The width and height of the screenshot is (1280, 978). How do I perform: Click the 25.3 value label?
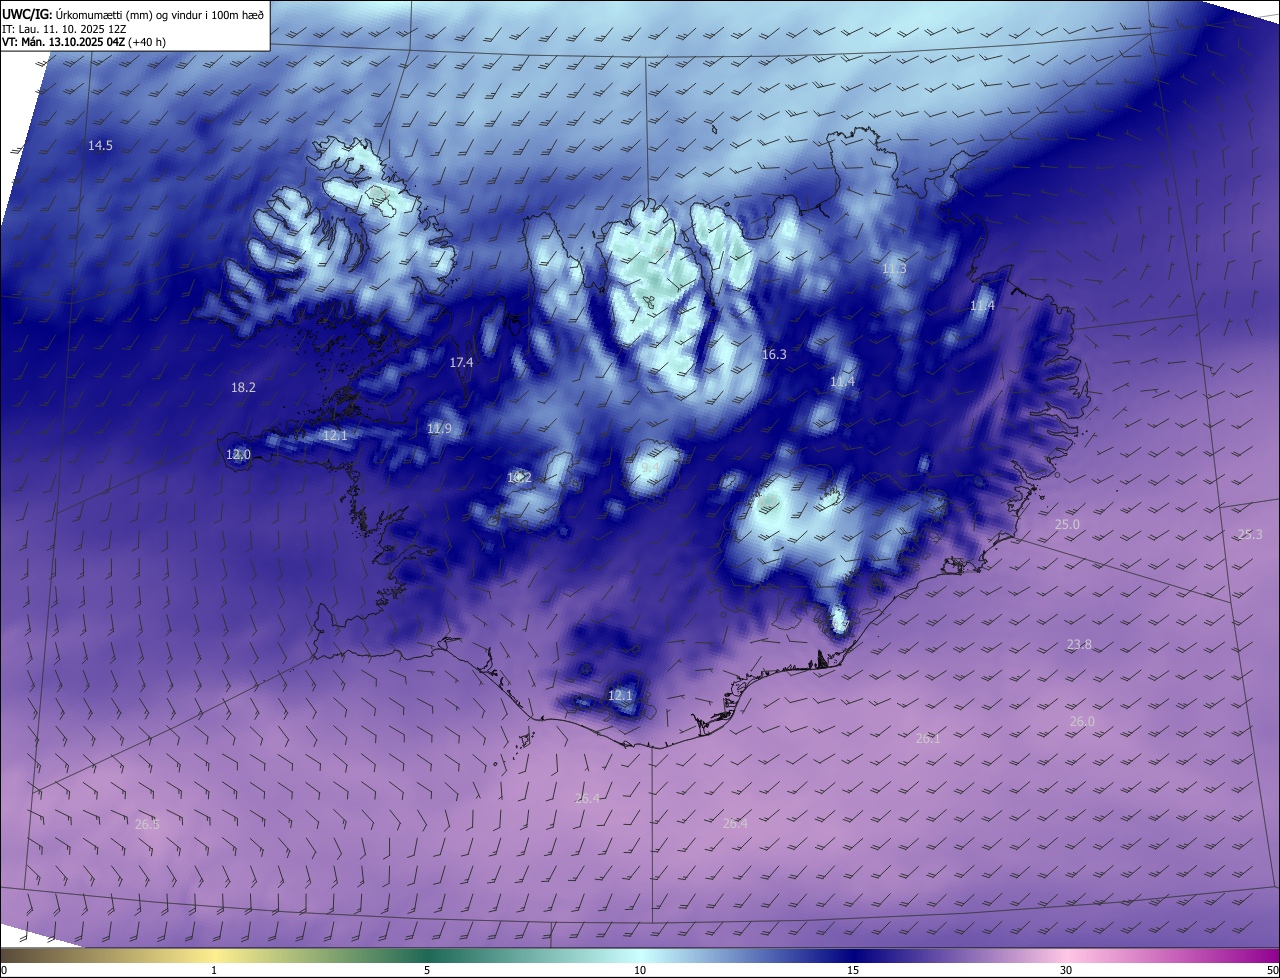pyautogui.click(x=1250, y=535)
